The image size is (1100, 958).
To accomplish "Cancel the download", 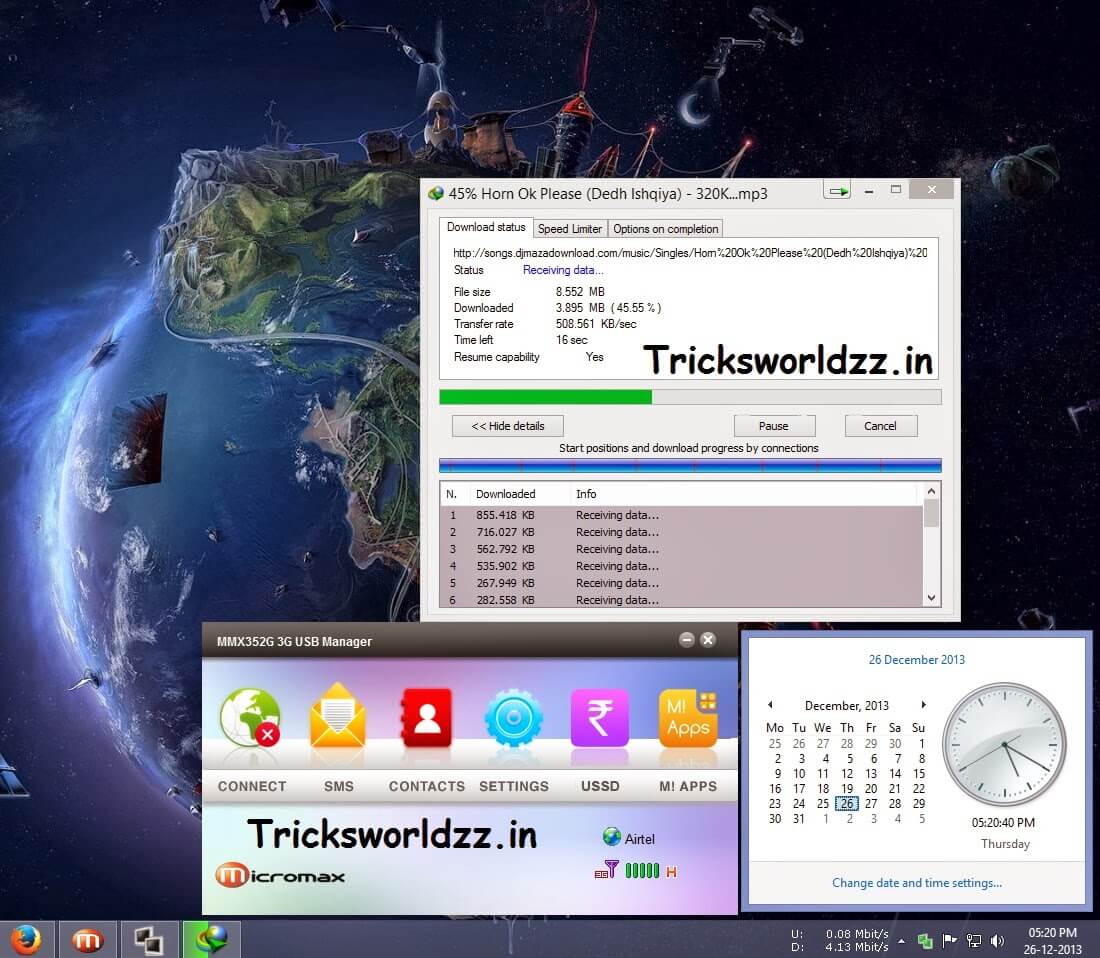I will [x=880, y=426].
